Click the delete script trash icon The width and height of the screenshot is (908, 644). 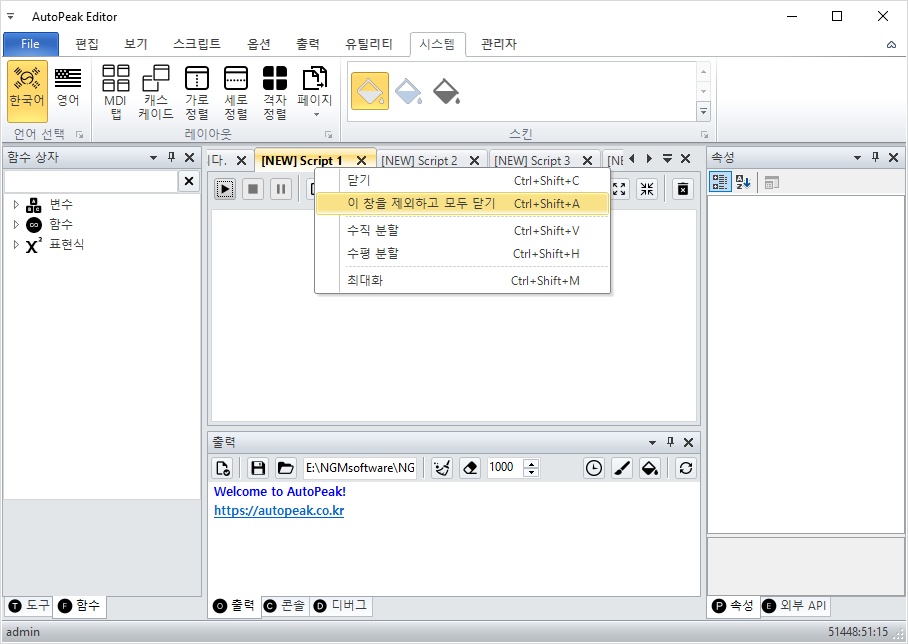683,189
